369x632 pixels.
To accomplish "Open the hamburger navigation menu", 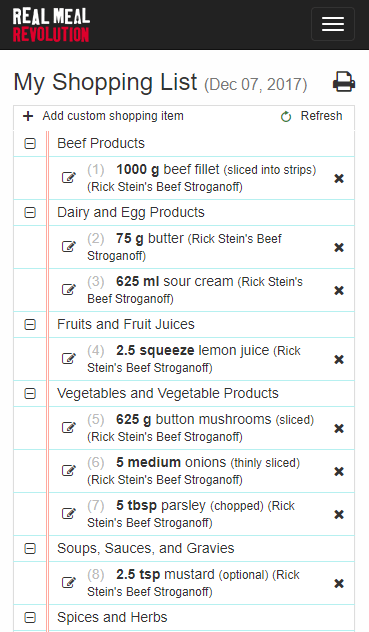I will 333,24.
